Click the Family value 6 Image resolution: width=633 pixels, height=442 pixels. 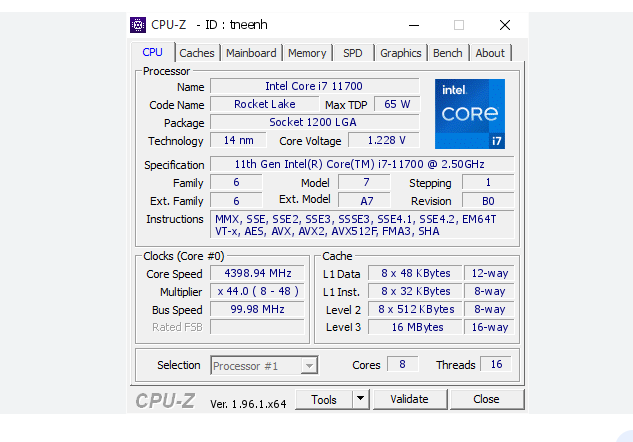click(236, 182)
